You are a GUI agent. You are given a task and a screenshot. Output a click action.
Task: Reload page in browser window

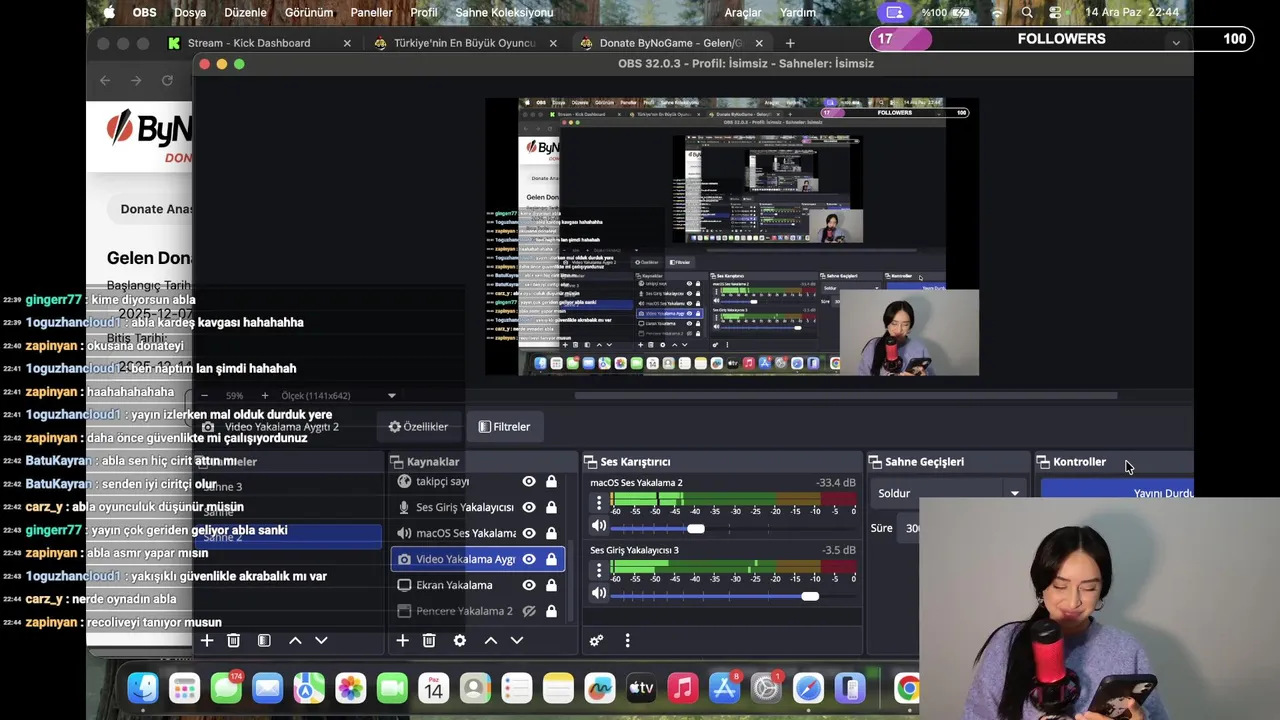coord(167,80)
